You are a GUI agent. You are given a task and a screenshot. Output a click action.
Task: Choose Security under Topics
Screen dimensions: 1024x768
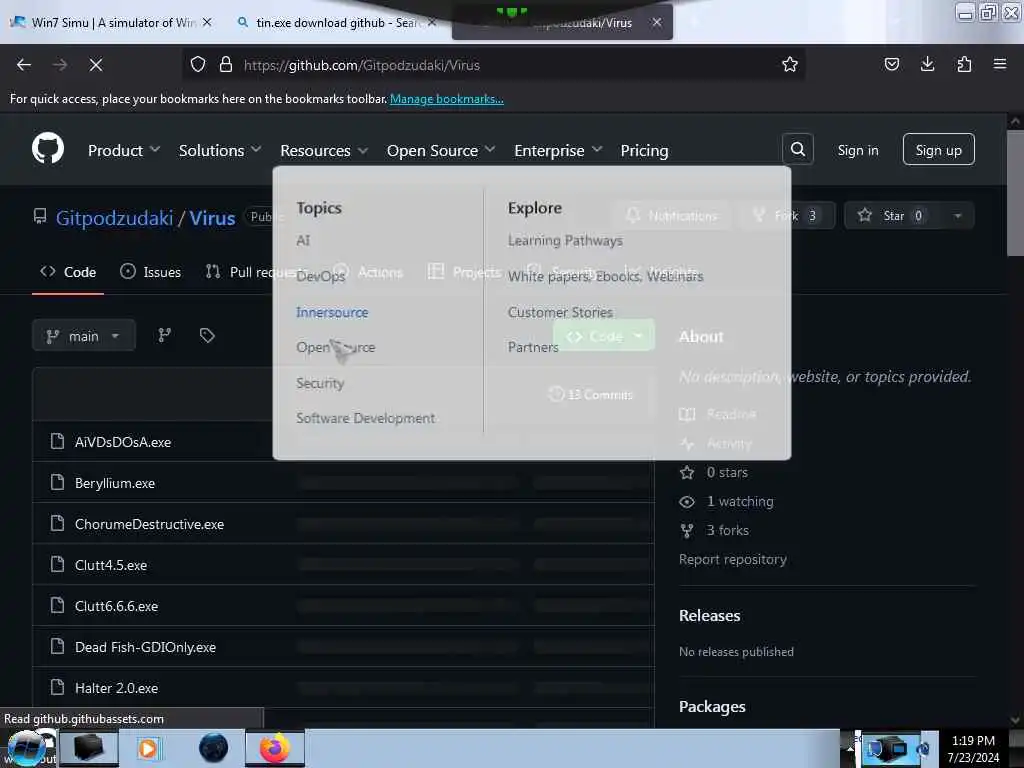pos(319,383)
